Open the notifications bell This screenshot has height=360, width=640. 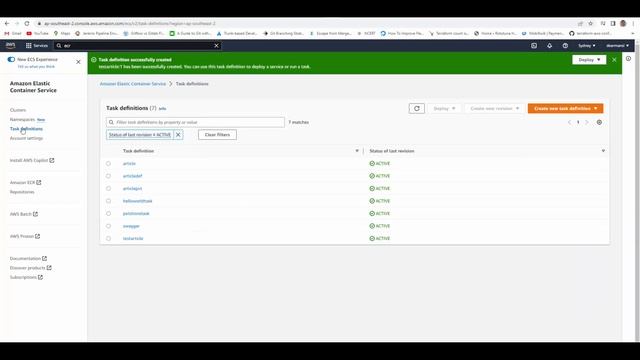click(x=549, y=46)
